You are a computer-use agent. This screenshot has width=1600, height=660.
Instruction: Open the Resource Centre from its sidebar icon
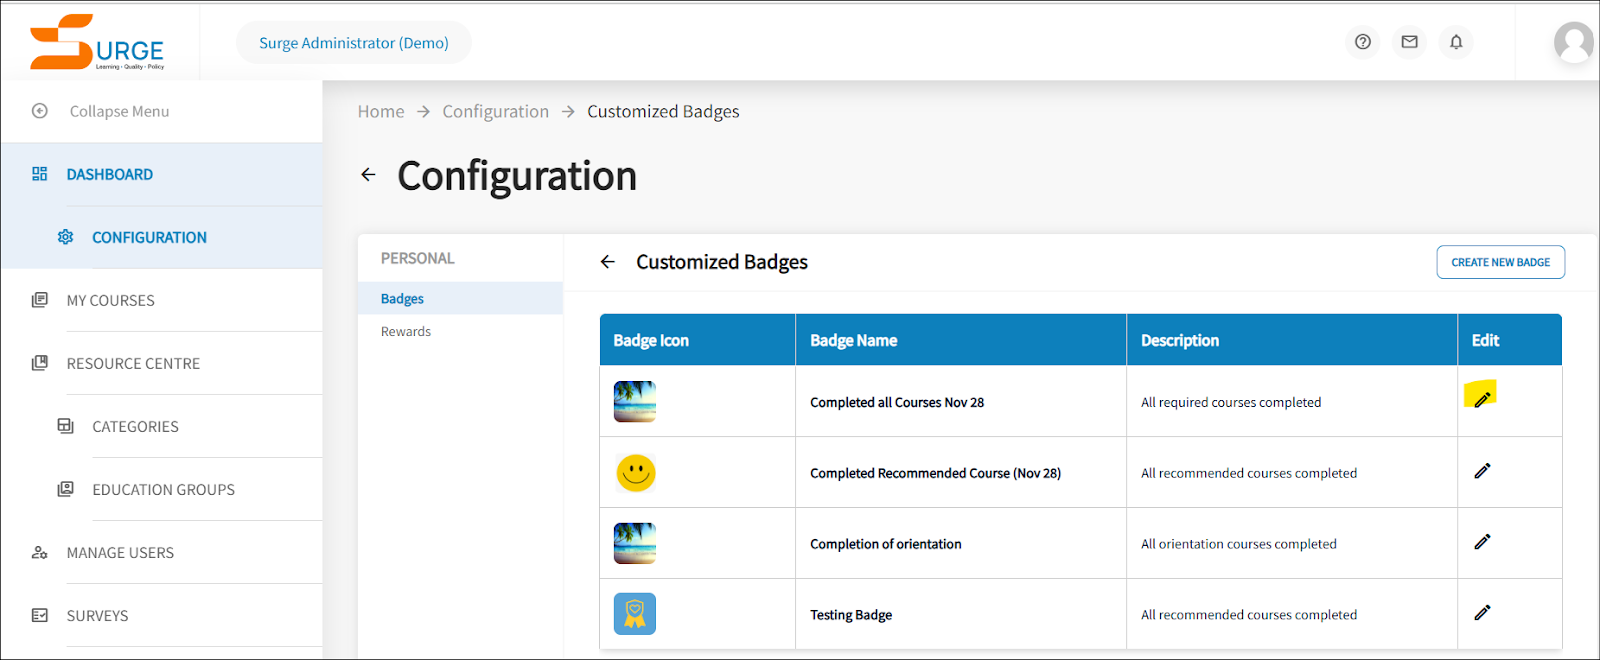39,363
